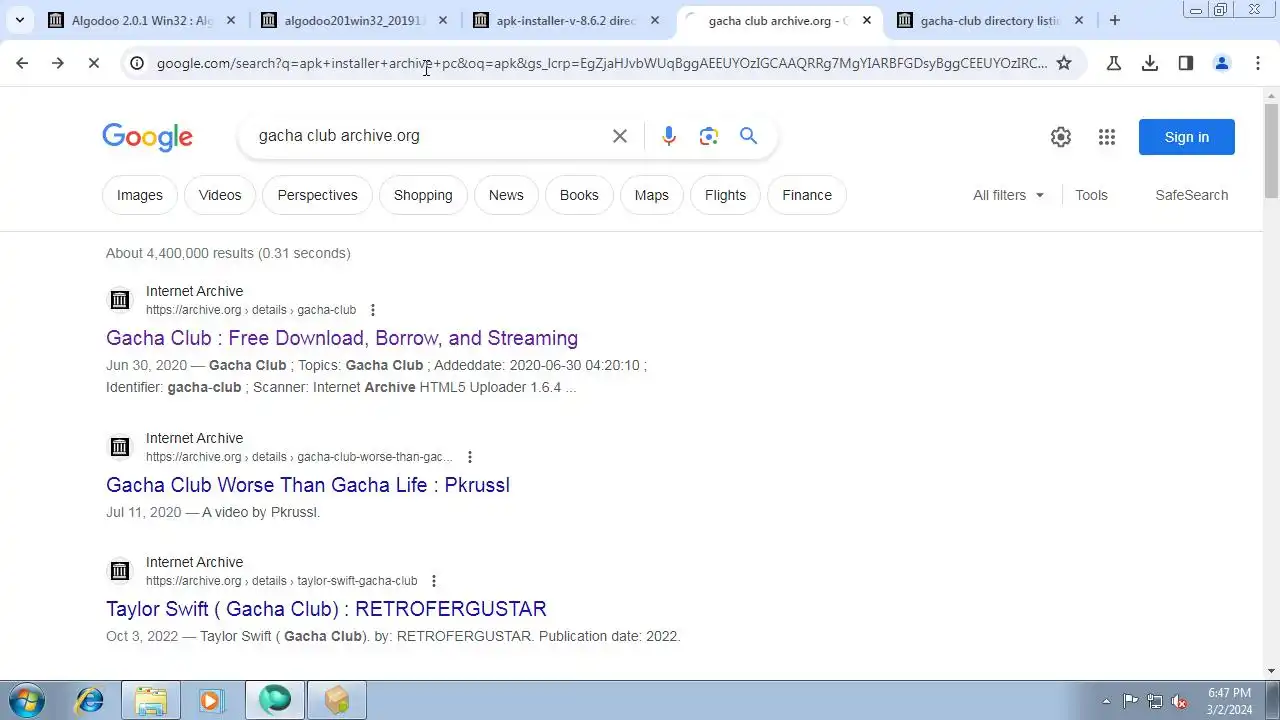Open a new tab with plus button
This screenshot has width=1280, height=720.
coord(1115,20)
